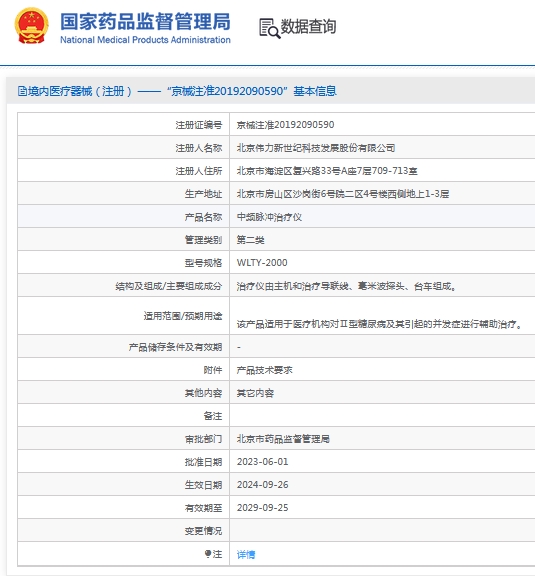
Task: Open the 产品技术要求 attachment
Action: point(265,370)
